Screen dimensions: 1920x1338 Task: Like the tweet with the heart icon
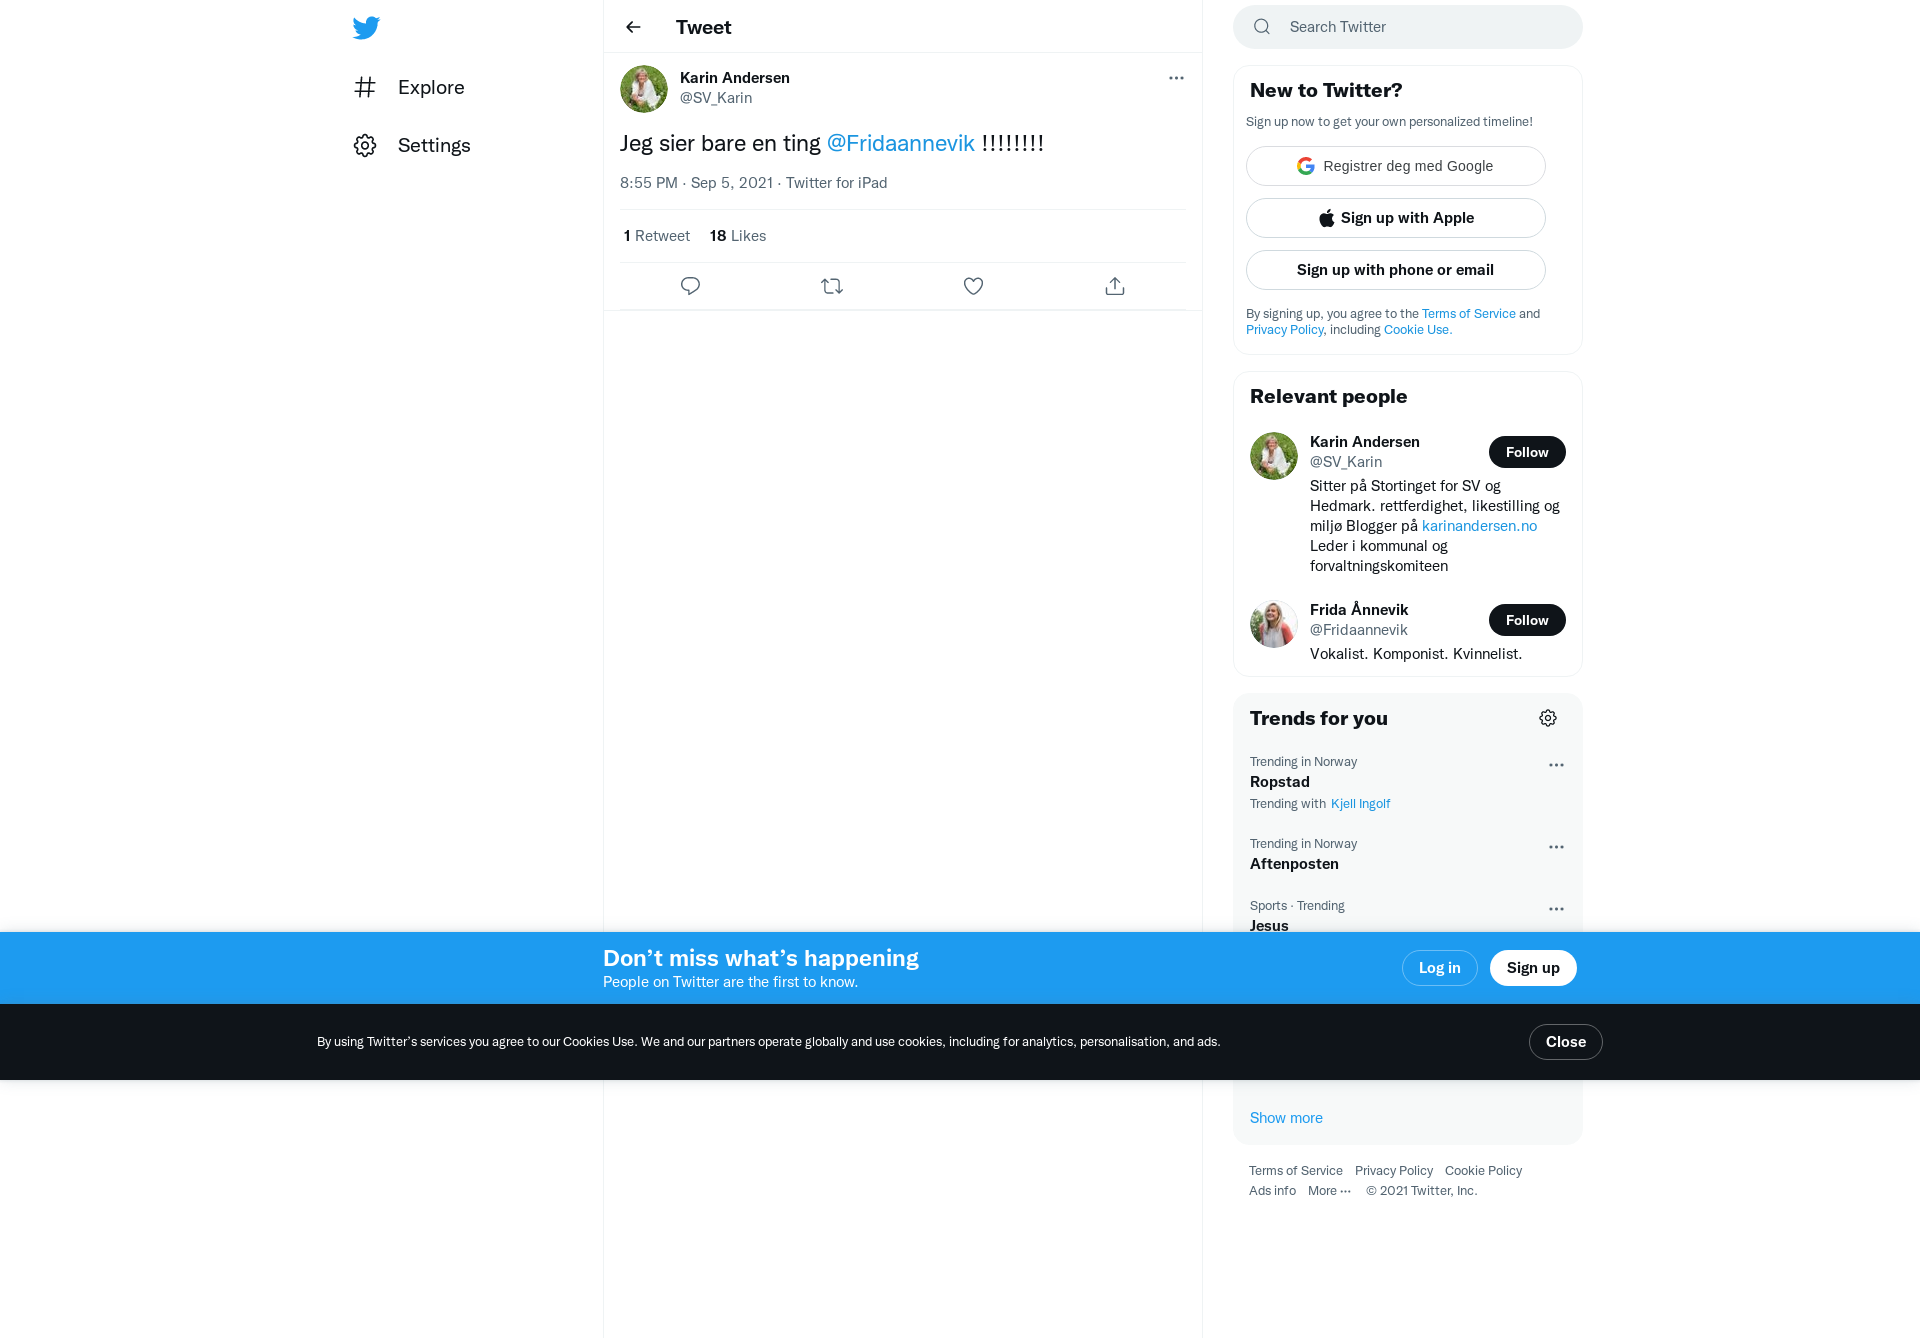973,286
